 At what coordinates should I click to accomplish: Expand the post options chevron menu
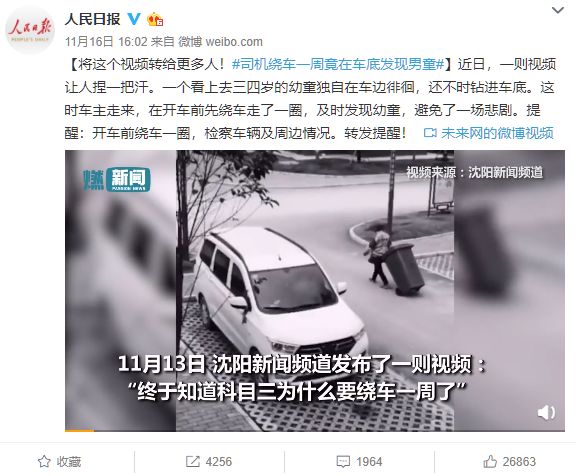click(558, 11)
